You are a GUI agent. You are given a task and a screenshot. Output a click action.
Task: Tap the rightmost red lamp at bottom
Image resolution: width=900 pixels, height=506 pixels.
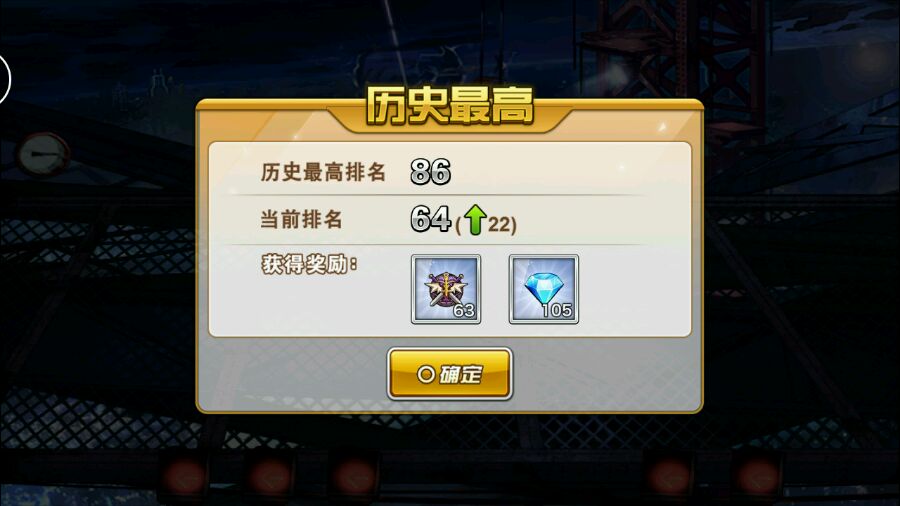pos(758,477)
